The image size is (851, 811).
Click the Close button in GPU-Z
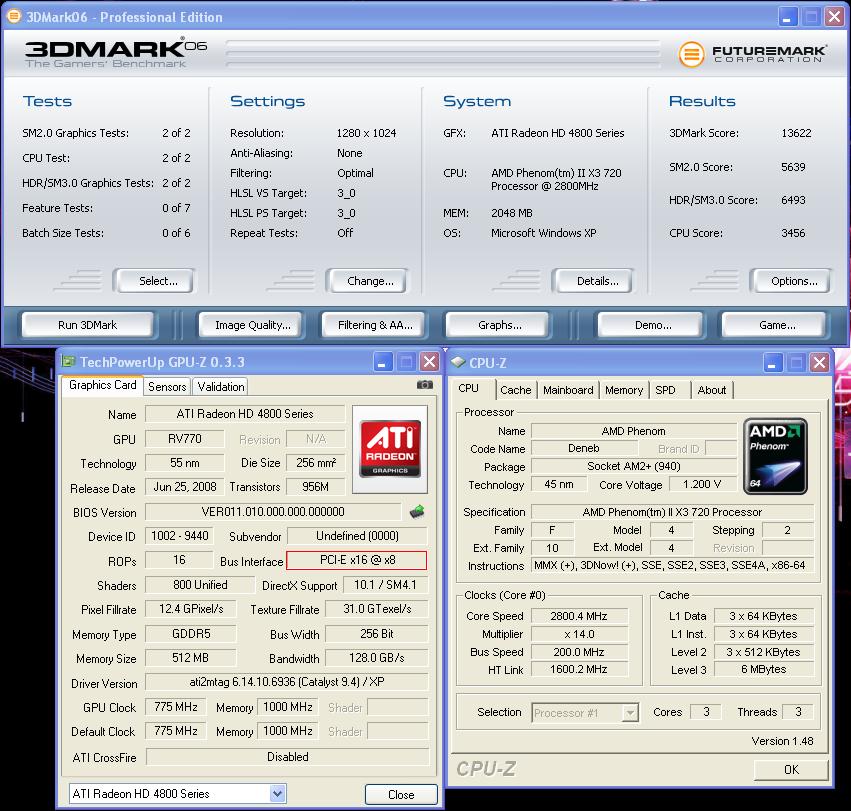(x=401, y=794)
